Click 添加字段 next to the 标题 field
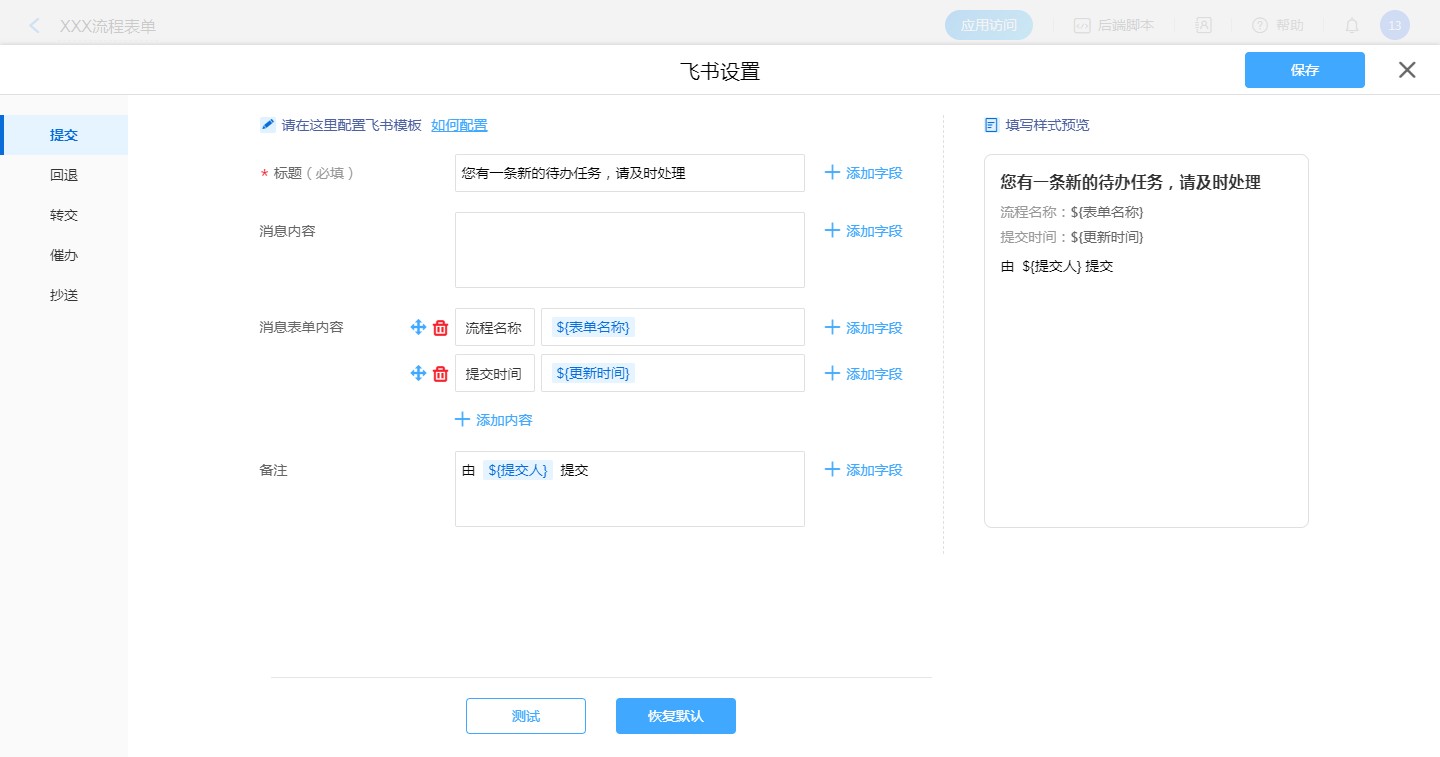 (863, 173)
